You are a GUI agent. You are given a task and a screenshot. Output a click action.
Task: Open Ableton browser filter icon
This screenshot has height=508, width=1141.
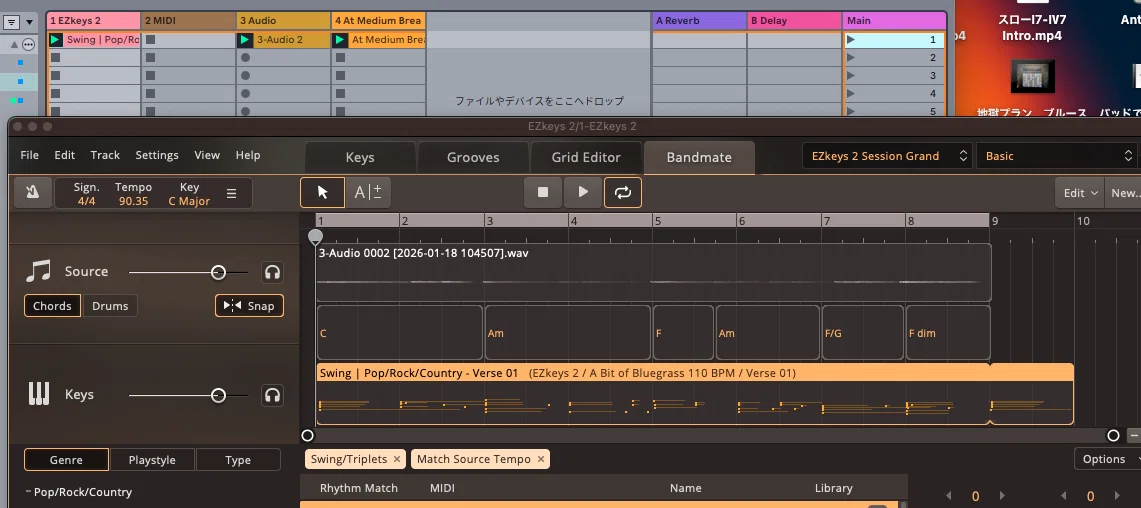pyautogui.click(x=12, y=22)
